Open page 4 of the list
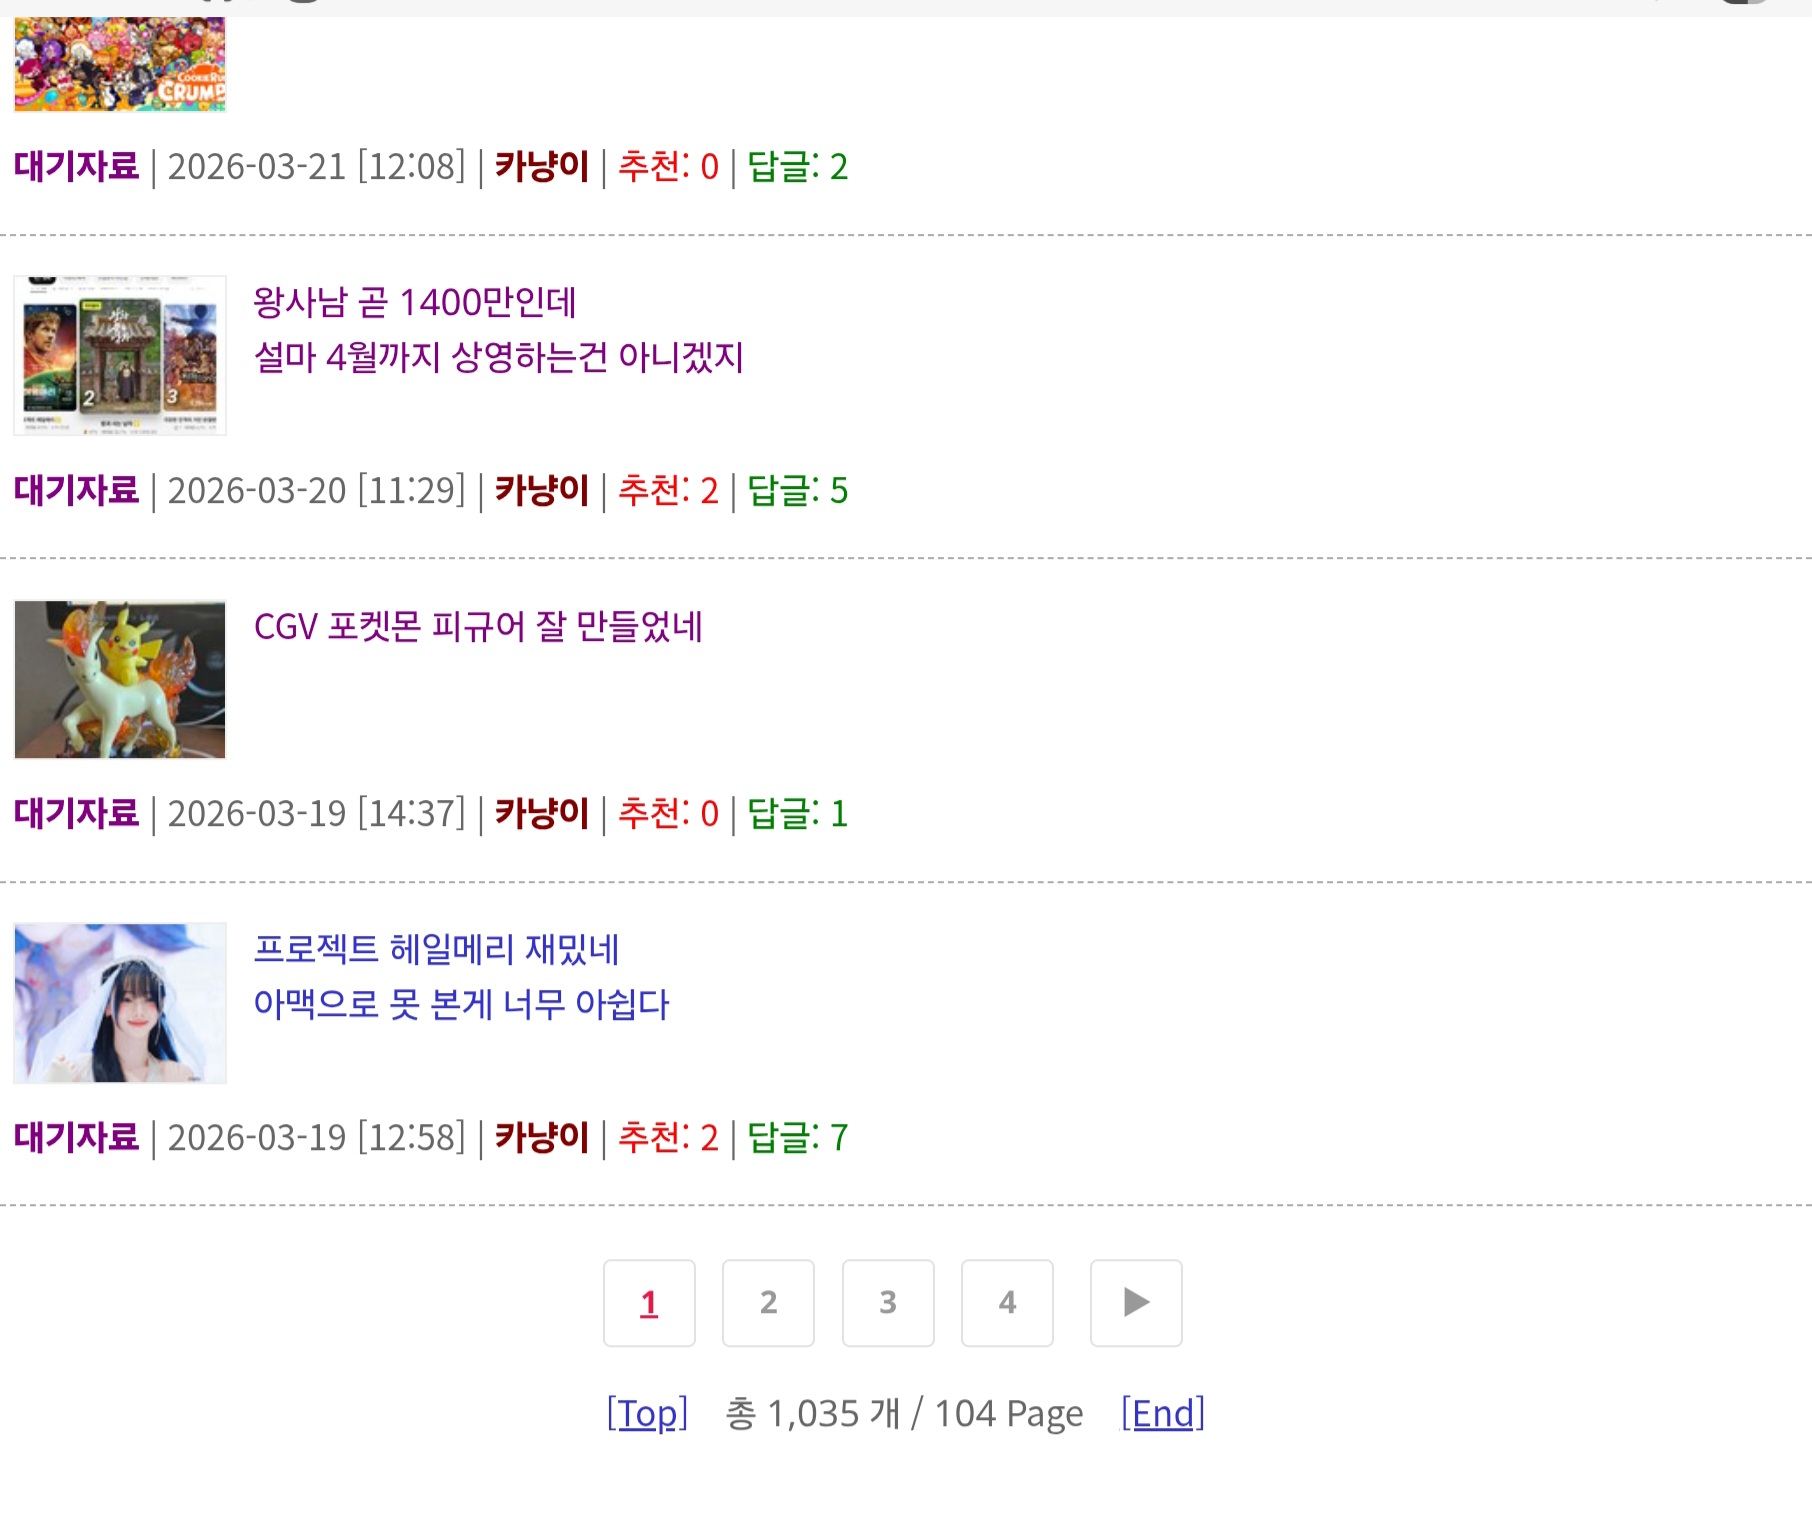The height and width of the screenshot is (1529, 1812). click(1007, 1303)
